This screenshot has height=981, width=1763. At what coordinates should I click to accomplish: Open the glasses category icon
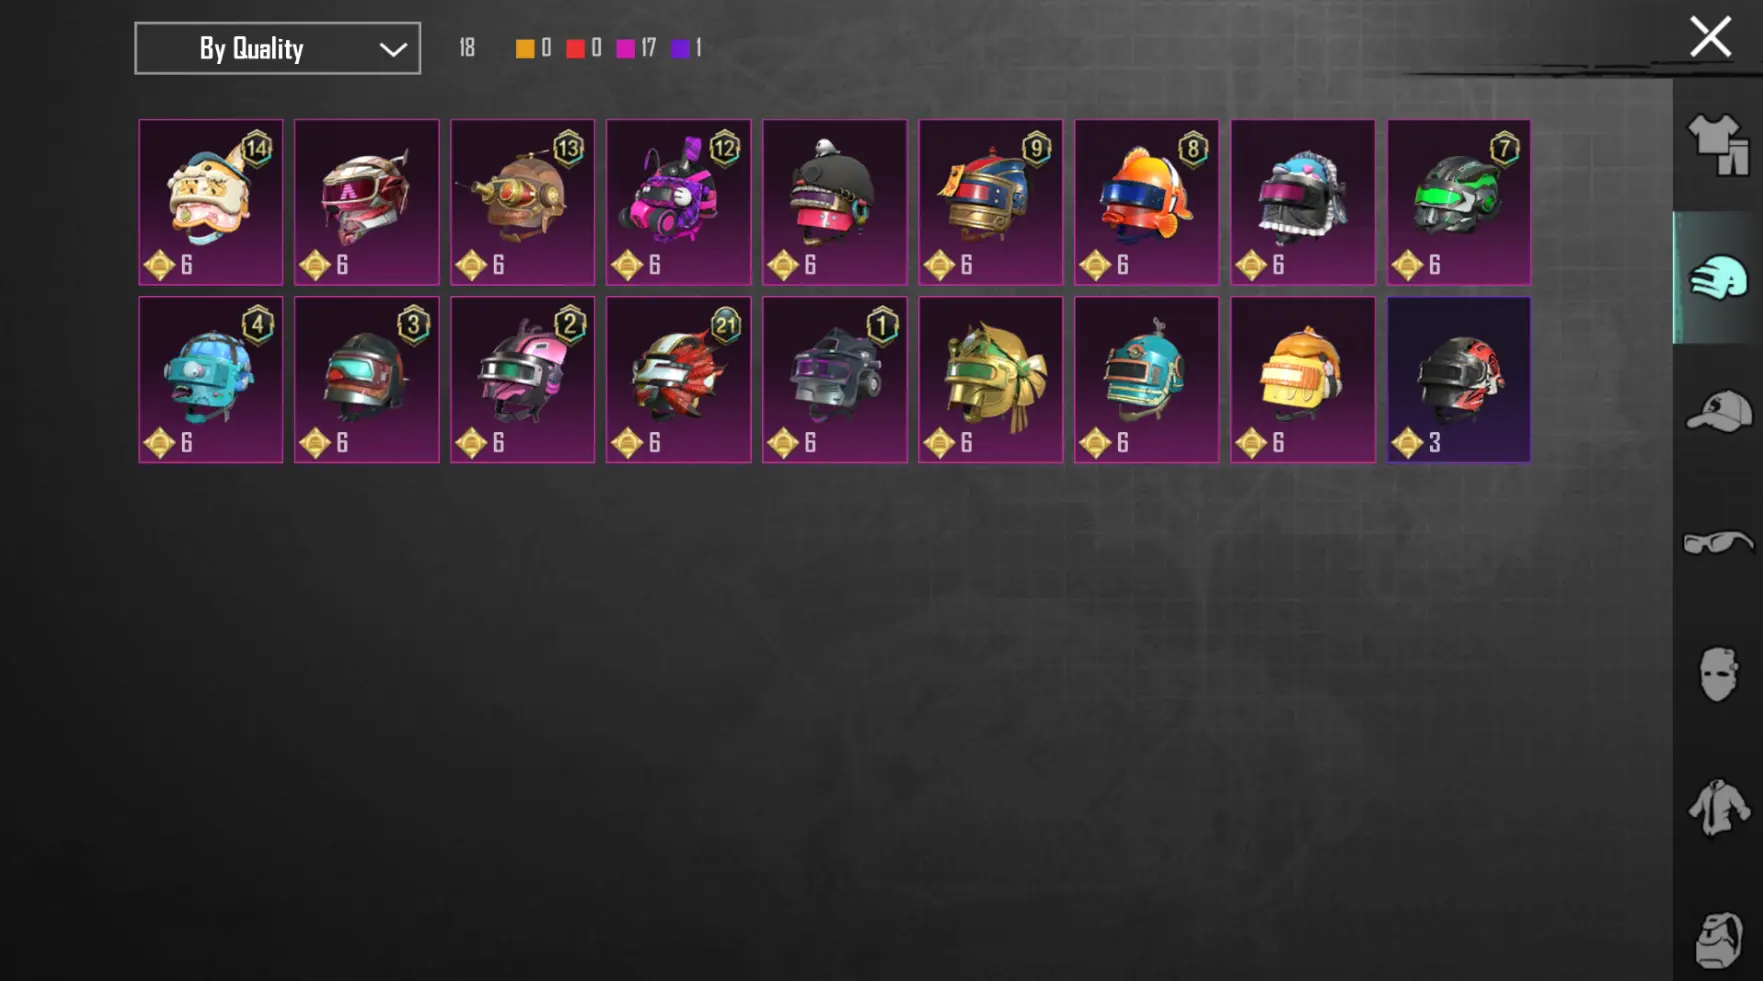pyautogui.click(x=1718, y=543)
